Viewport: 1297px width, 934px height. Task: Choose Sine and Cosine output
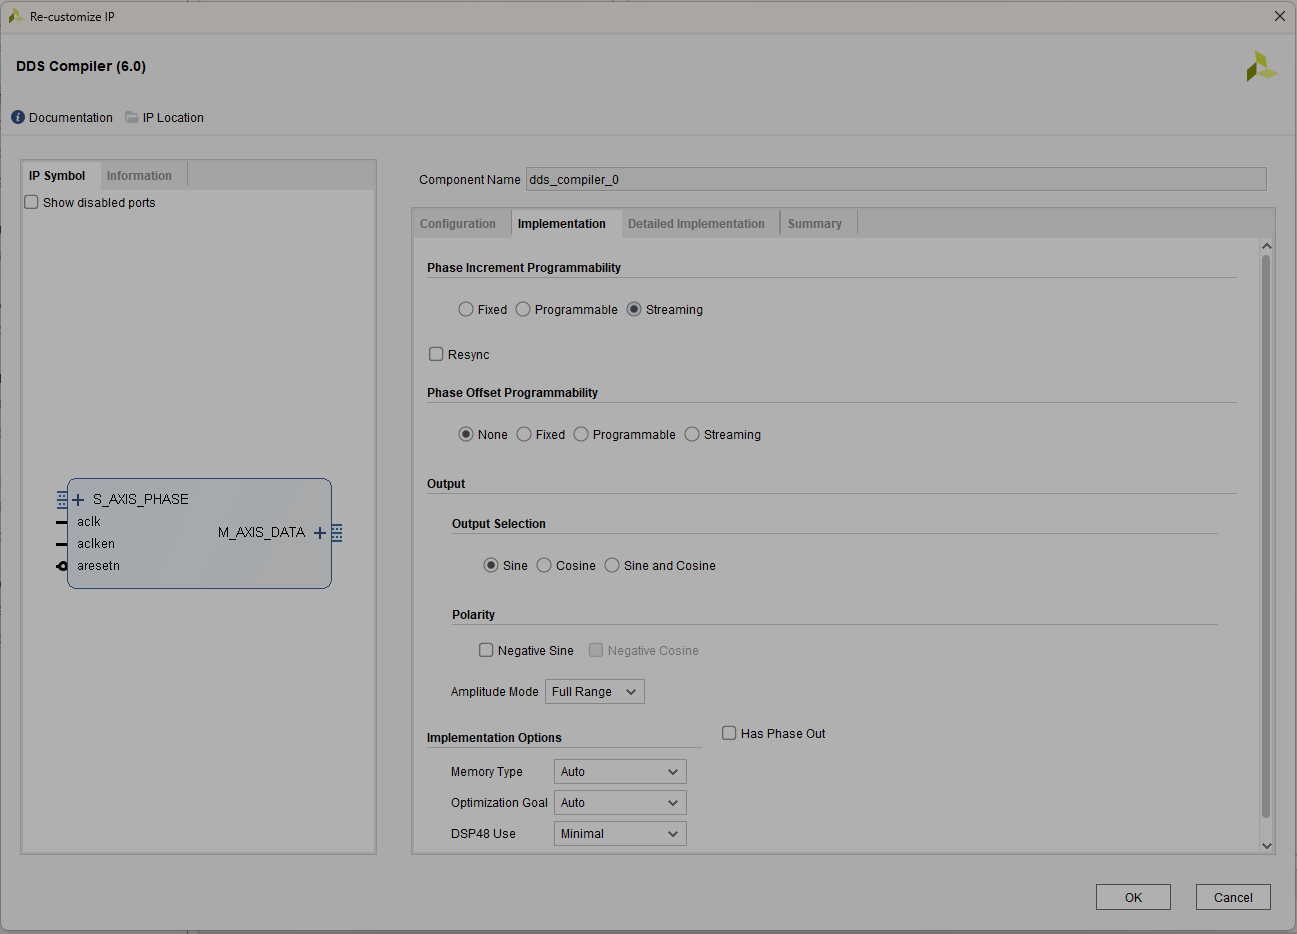tap(612, 565)
